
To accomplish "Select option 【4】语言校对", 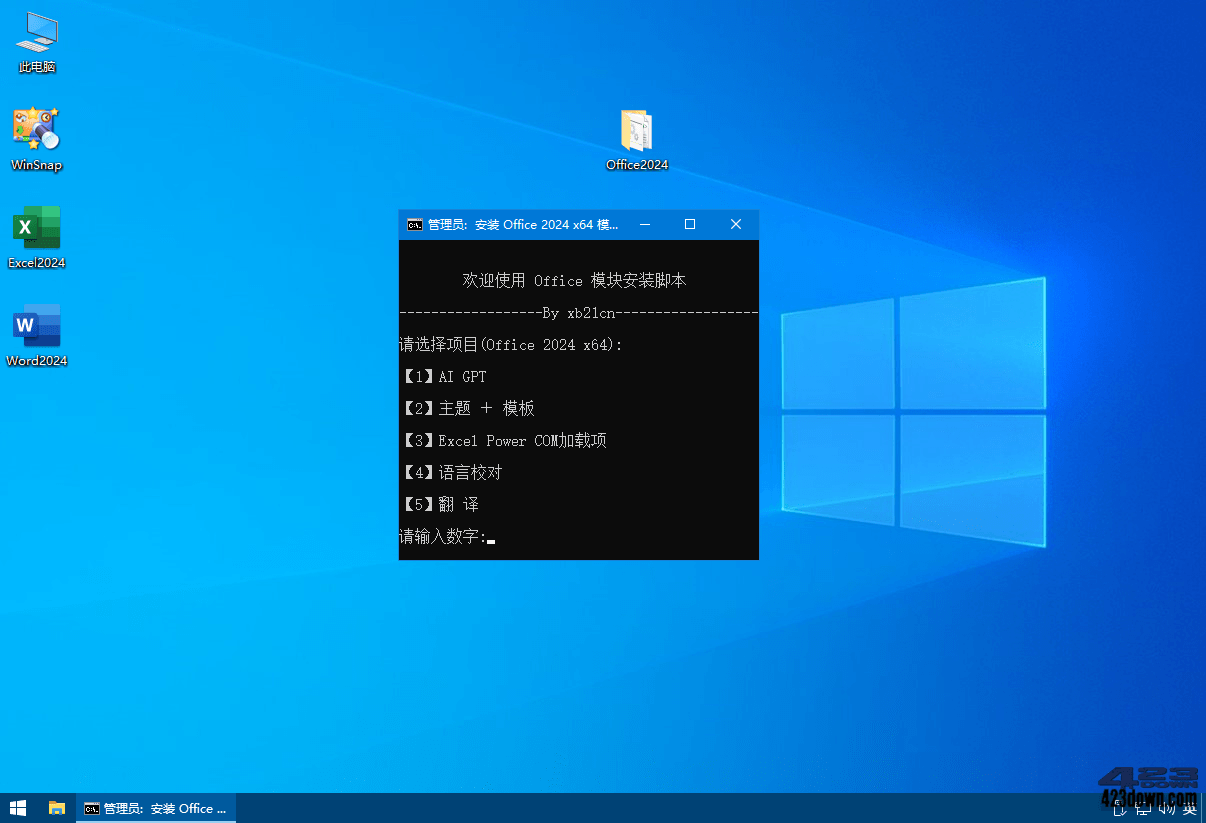I will [x=451, y=472].
